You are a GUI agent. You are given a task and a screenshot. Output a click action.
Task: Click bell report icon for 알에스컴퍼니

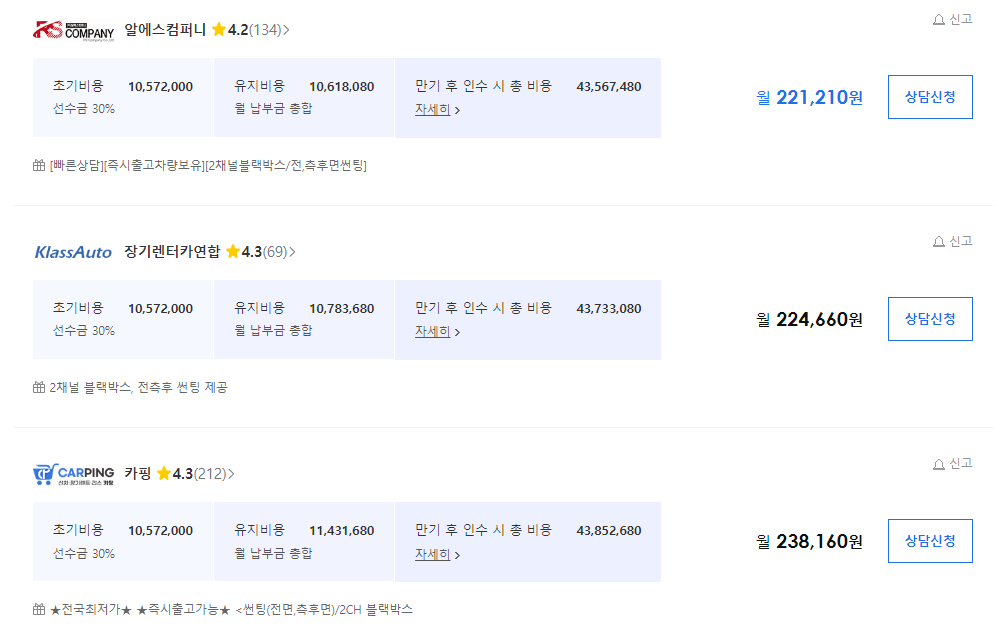pos(939,20)
